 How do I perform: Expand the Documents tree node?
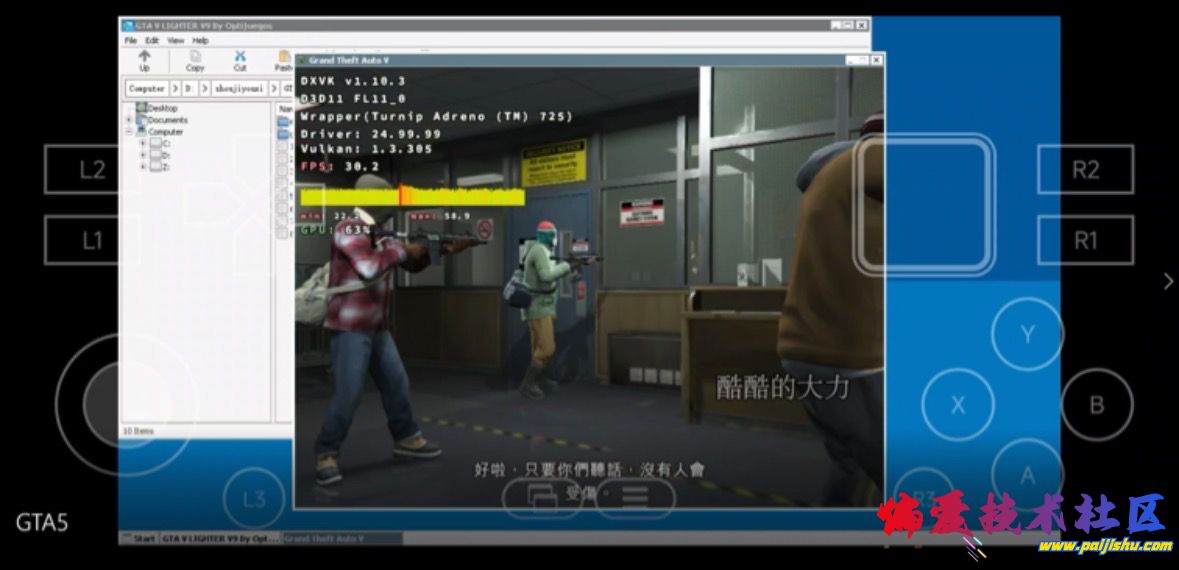pos(129,120)
